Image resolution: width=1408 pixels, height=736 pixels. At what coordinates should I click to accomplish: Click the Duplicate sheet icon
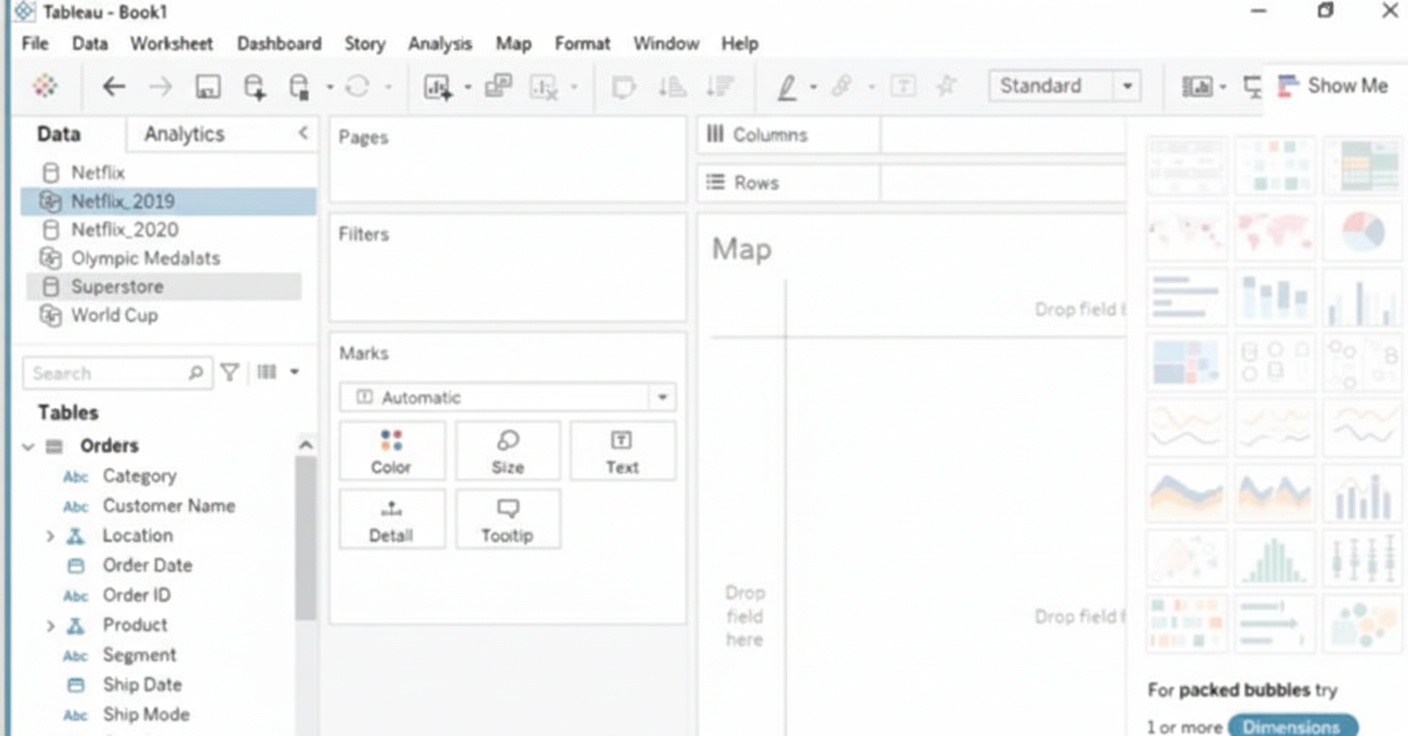(498, 87)
